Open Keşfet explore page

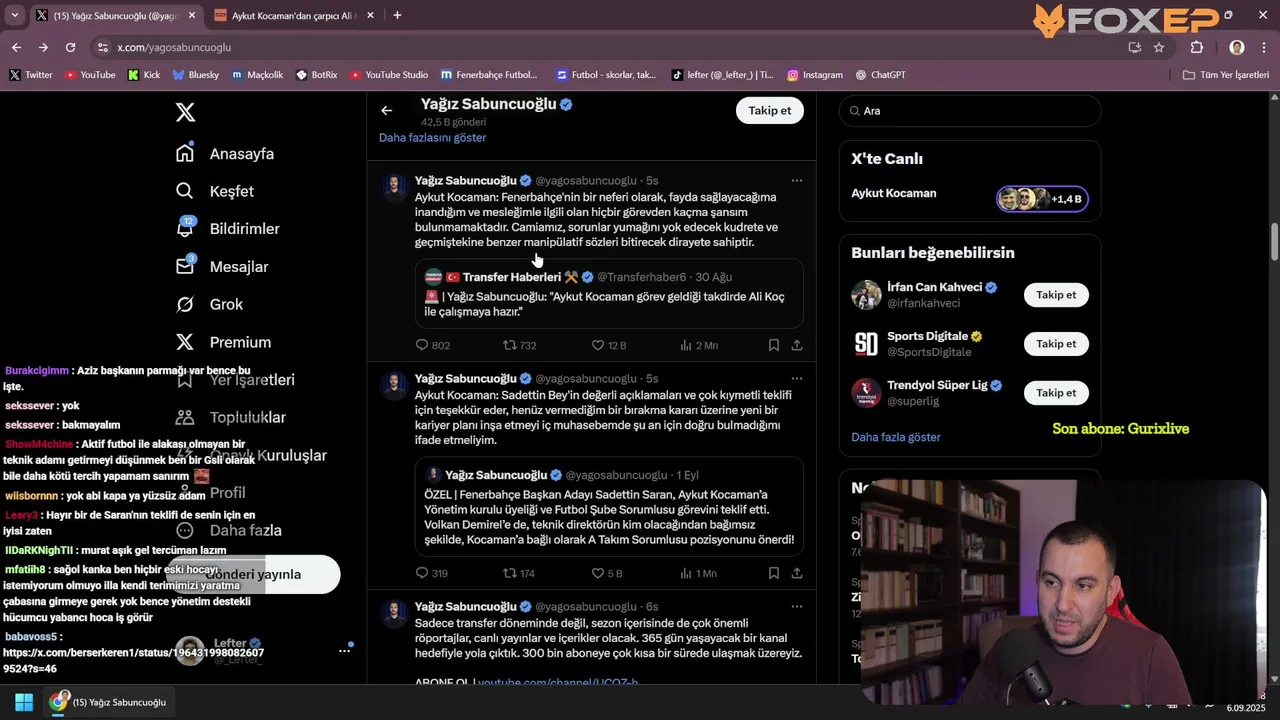click(215, 191)
